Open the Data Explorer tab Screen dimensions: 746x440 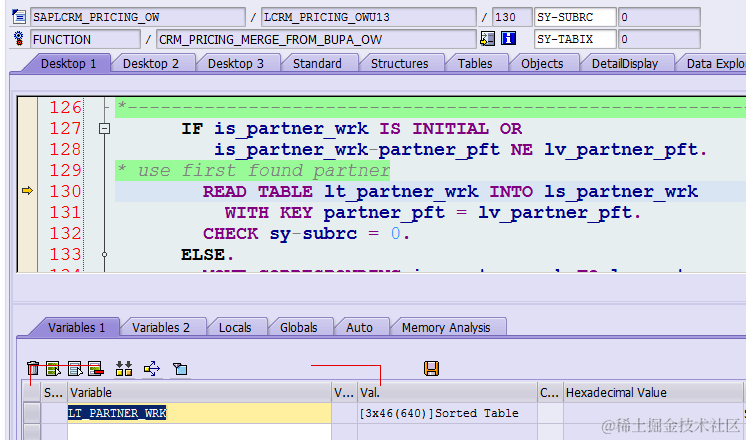(714, 63)
